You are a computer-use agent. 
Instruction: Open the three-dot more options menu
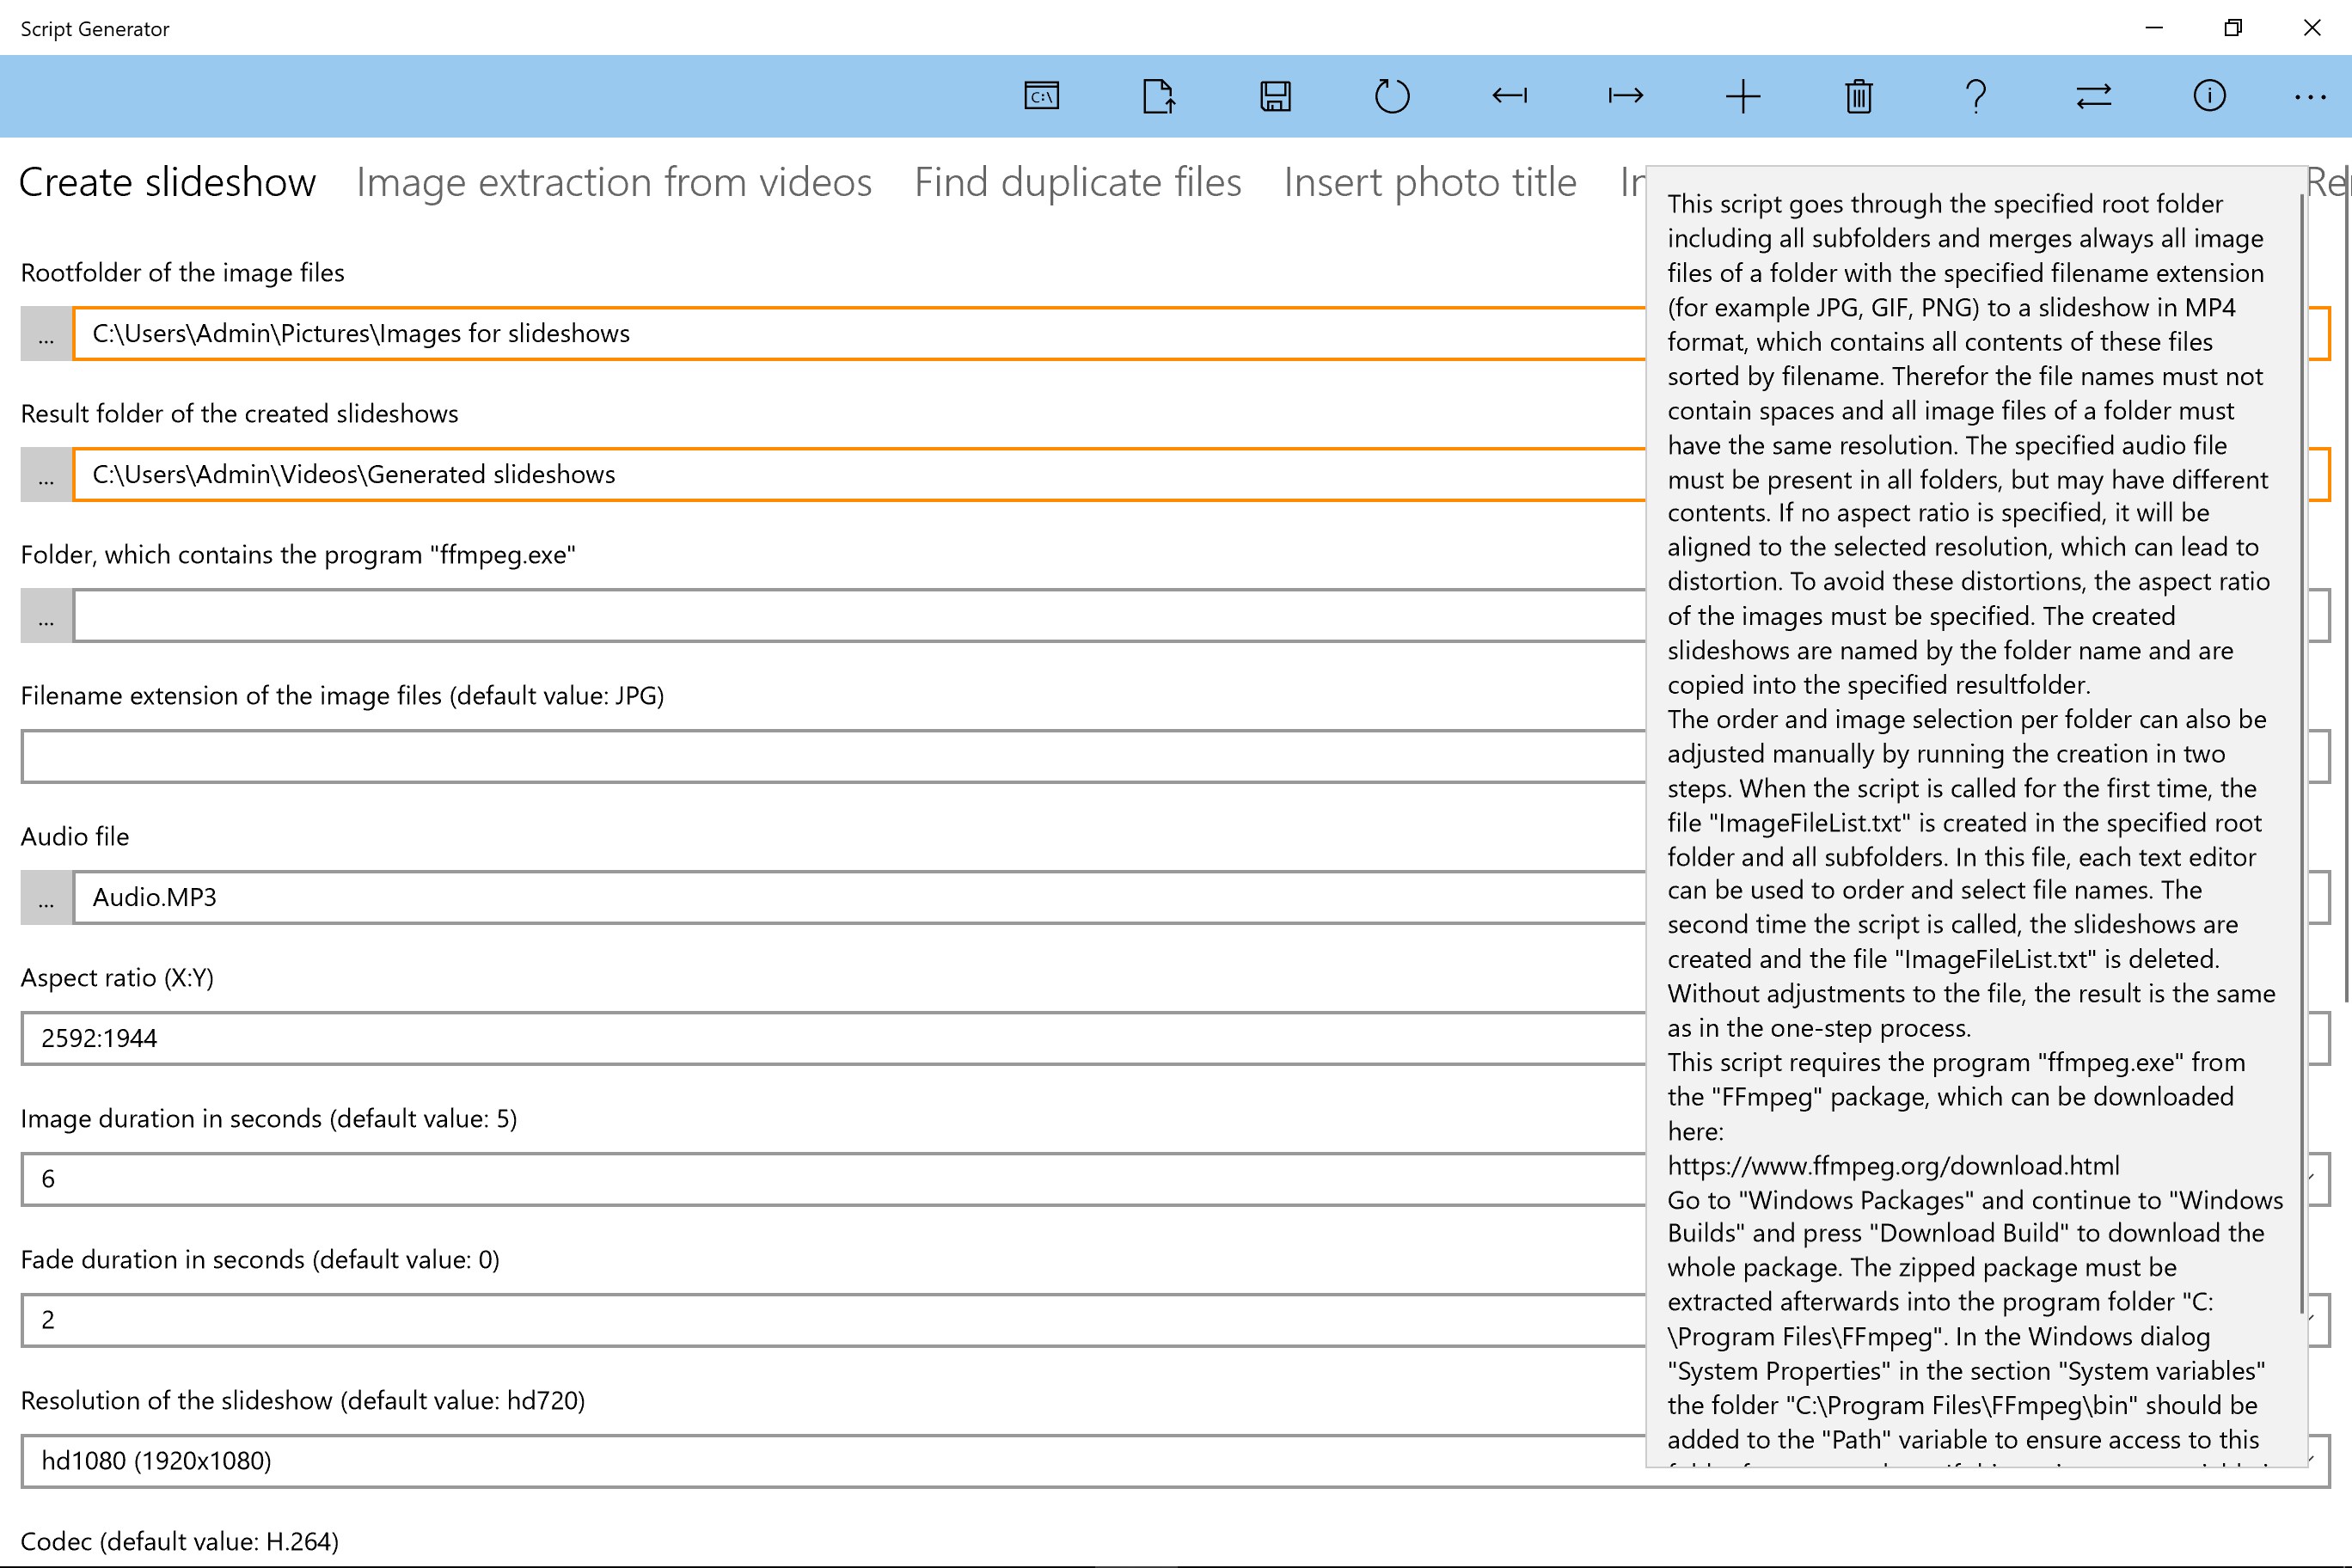2310,96
